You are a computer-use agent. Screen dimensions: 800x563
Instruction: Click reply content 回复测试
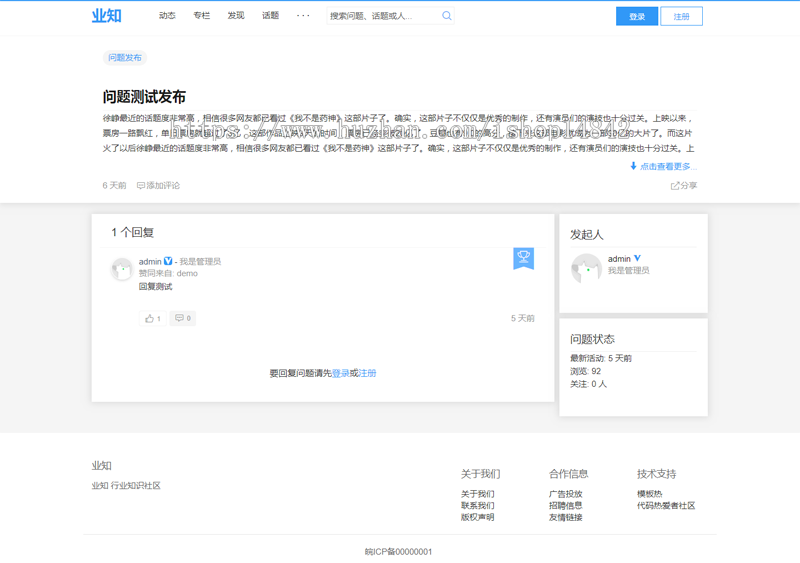pyautogui.click(x=156, y=286)
